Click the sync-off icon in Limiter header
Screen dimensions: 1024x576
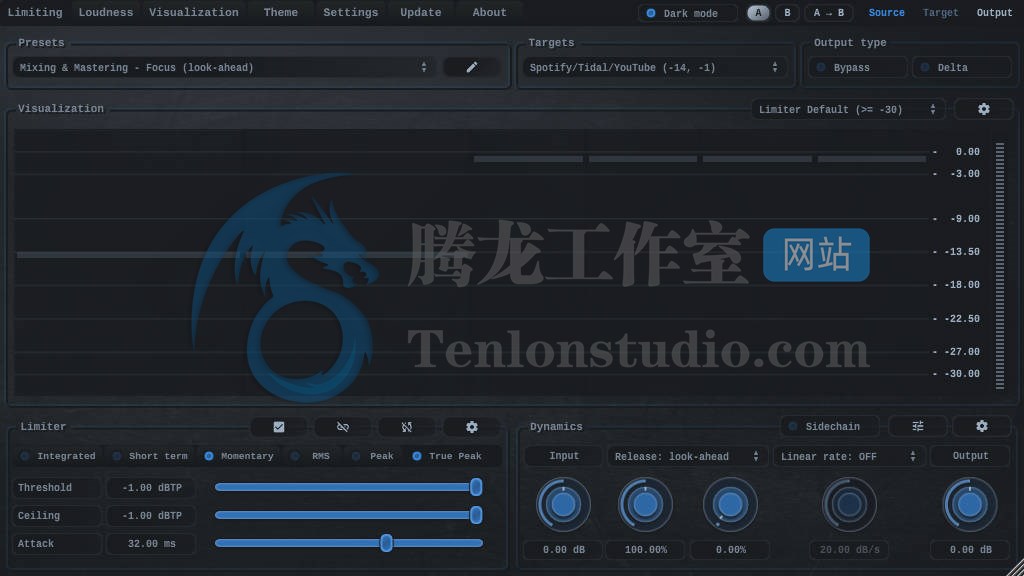(x=407, y=427)
